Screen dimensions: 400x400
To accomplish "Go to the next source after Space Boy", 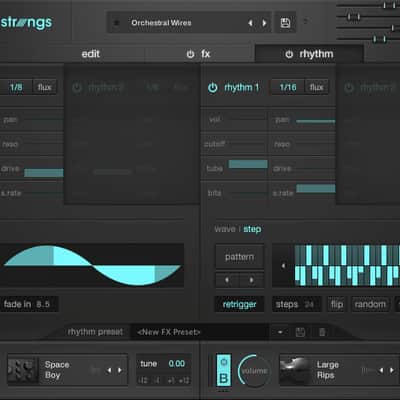I will [120, 370].
